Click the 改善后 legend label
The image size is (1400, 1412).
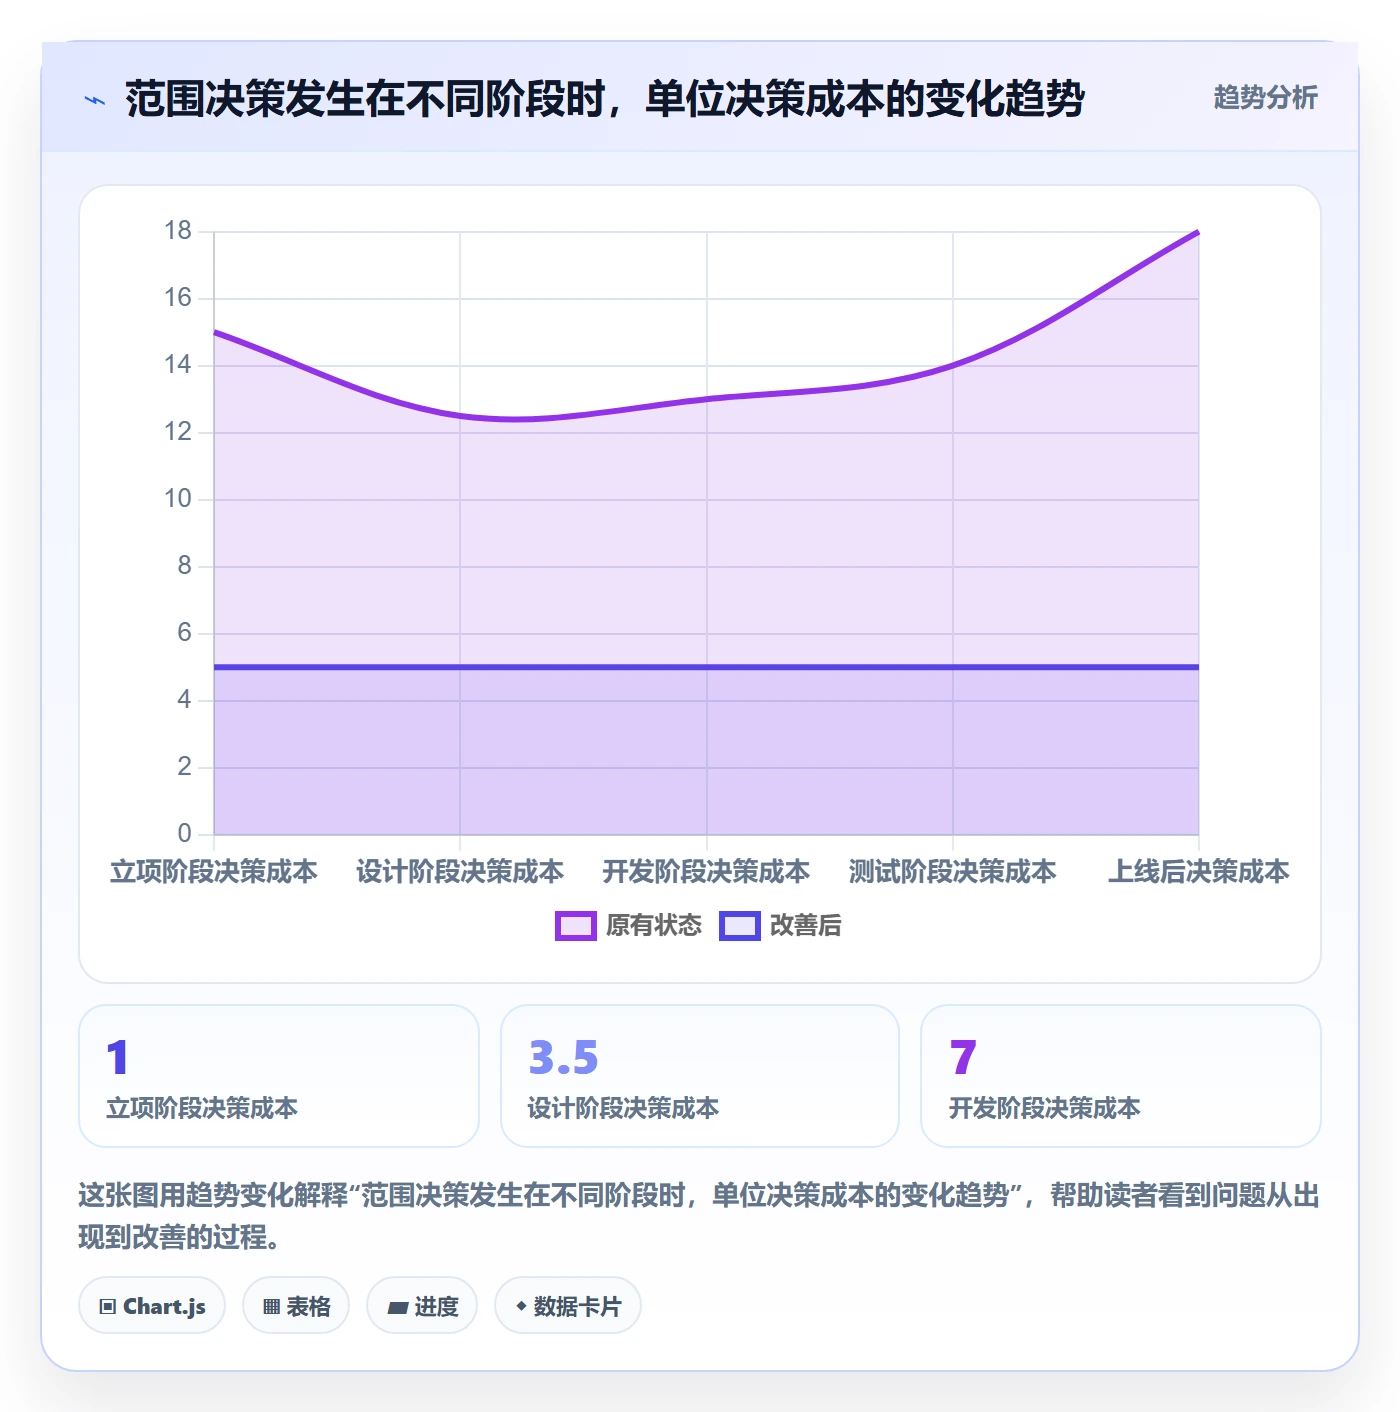click(x=806, y=926)
